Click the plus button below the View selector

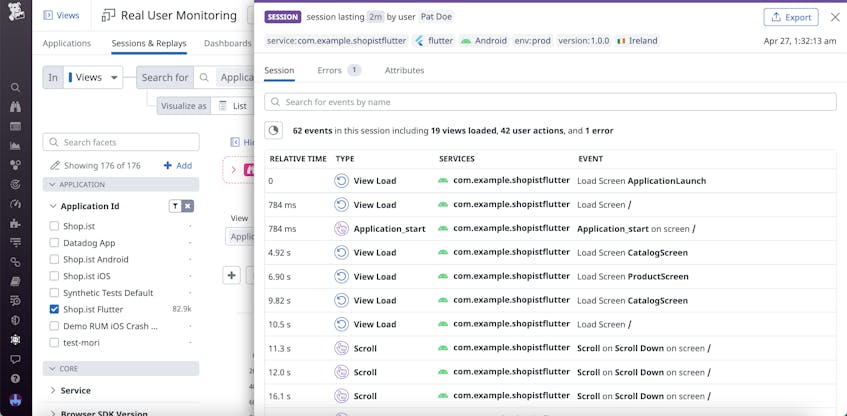[x=232, y=275]
